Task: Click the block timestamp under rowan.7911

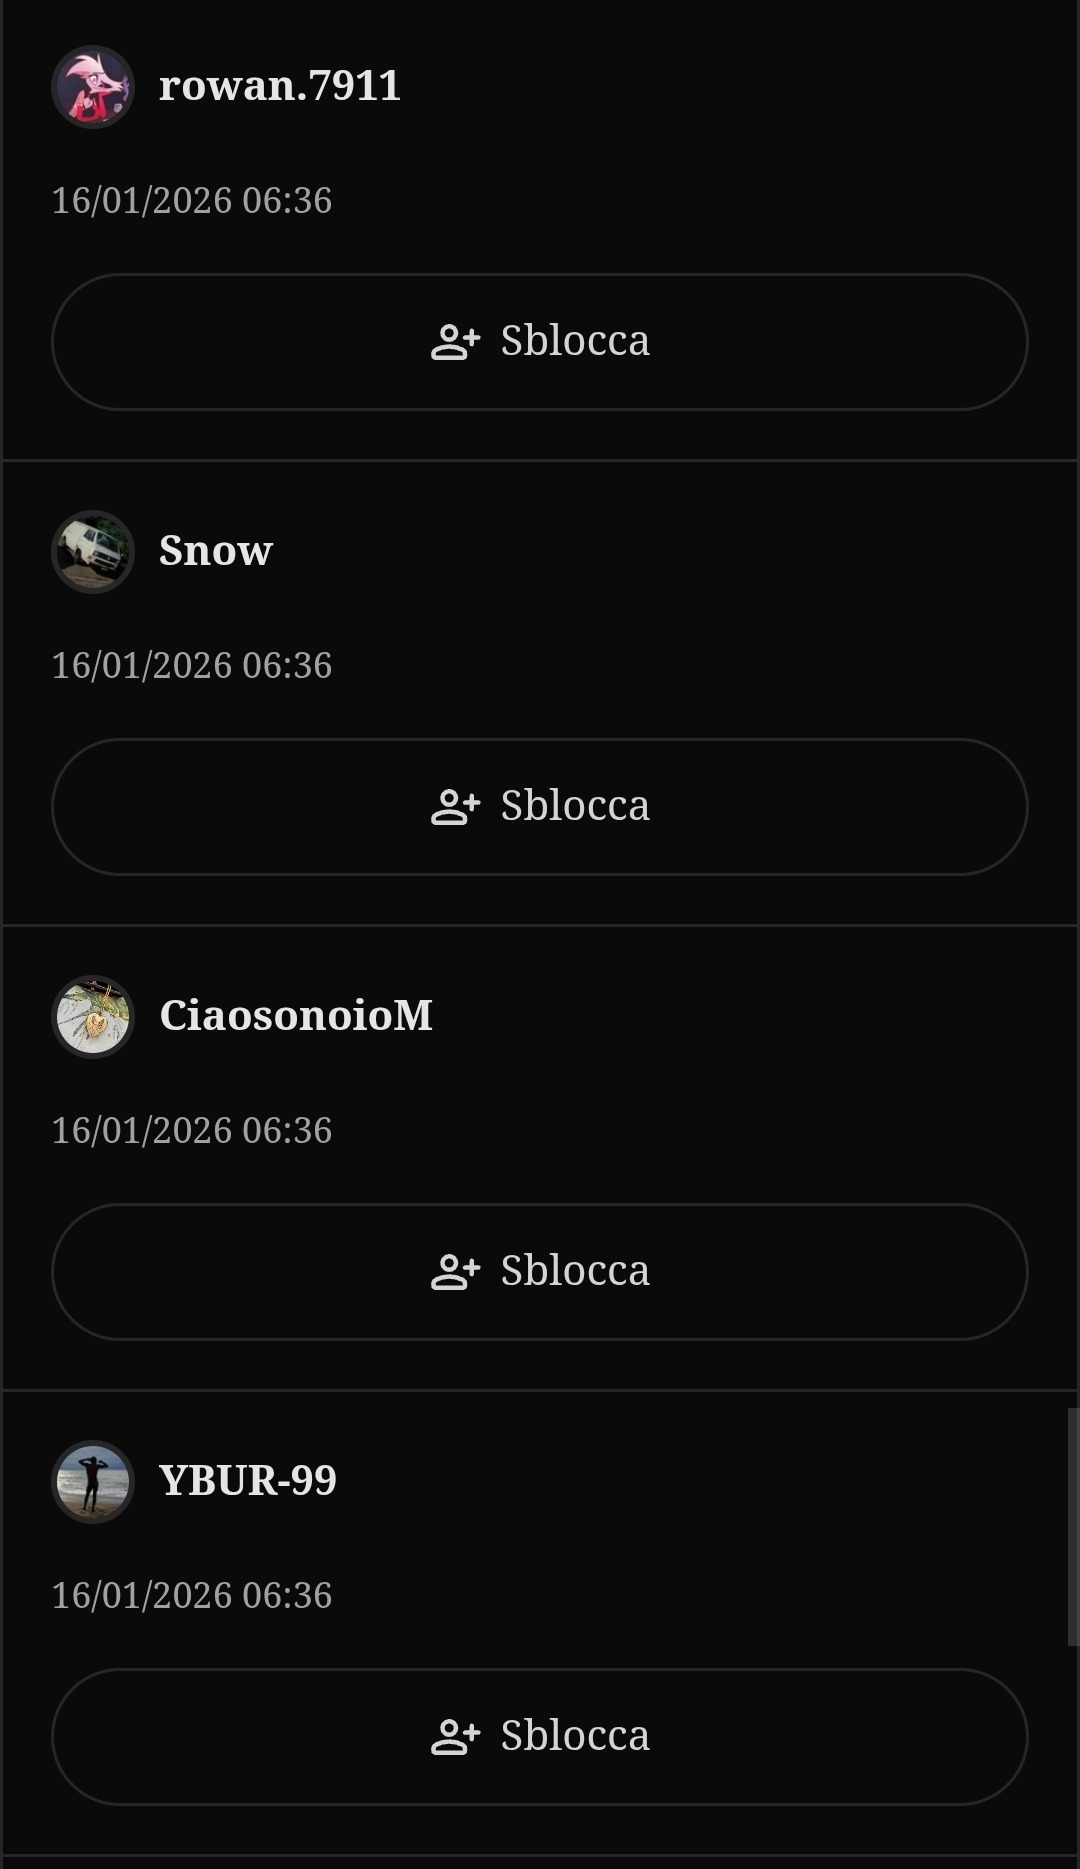Action: click(192, 201)
